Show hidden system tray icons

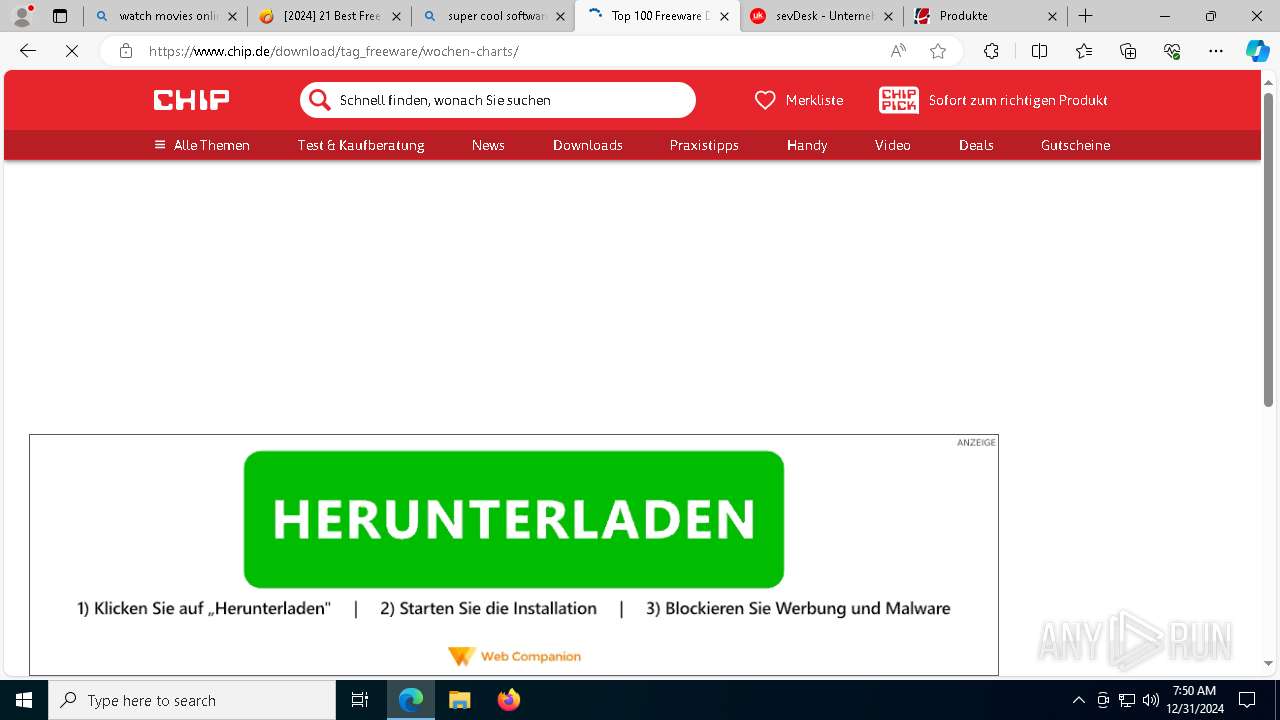click(x=1079, y=700)
